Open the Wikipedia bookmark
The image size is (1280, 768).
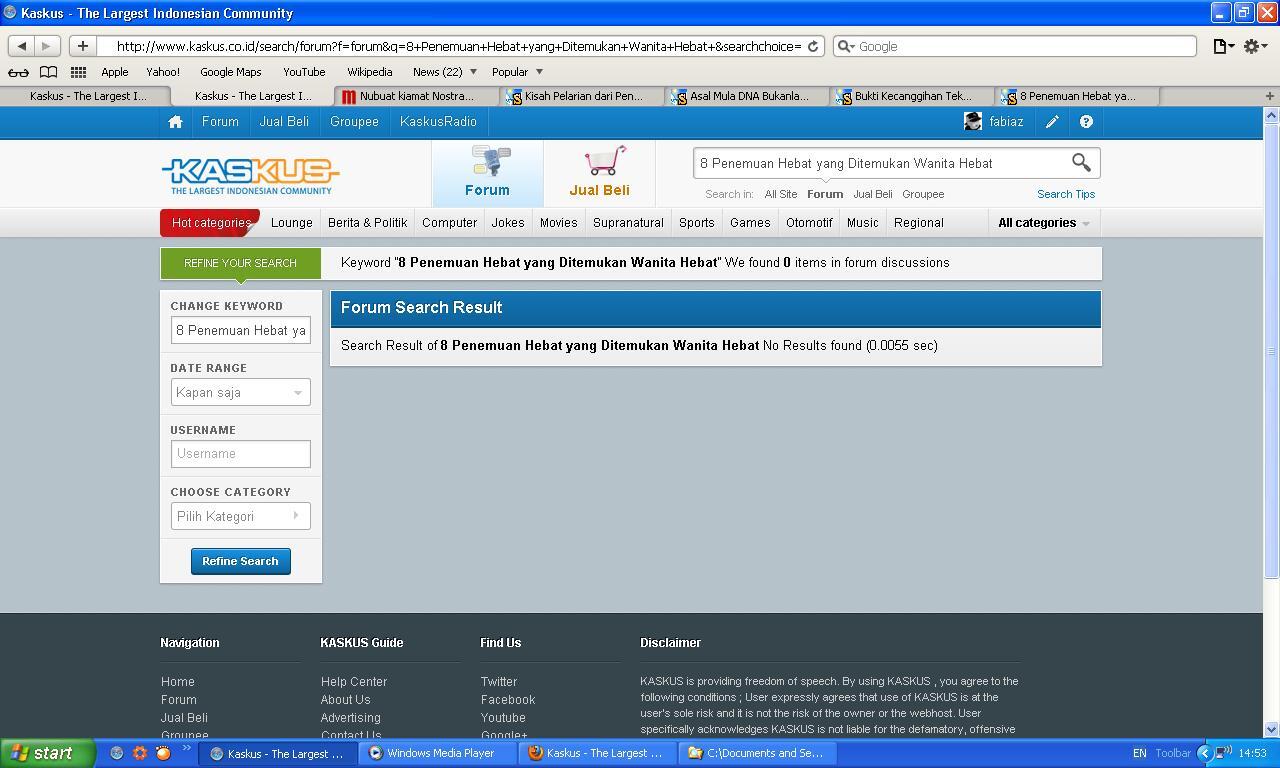(x=370, y=72)
